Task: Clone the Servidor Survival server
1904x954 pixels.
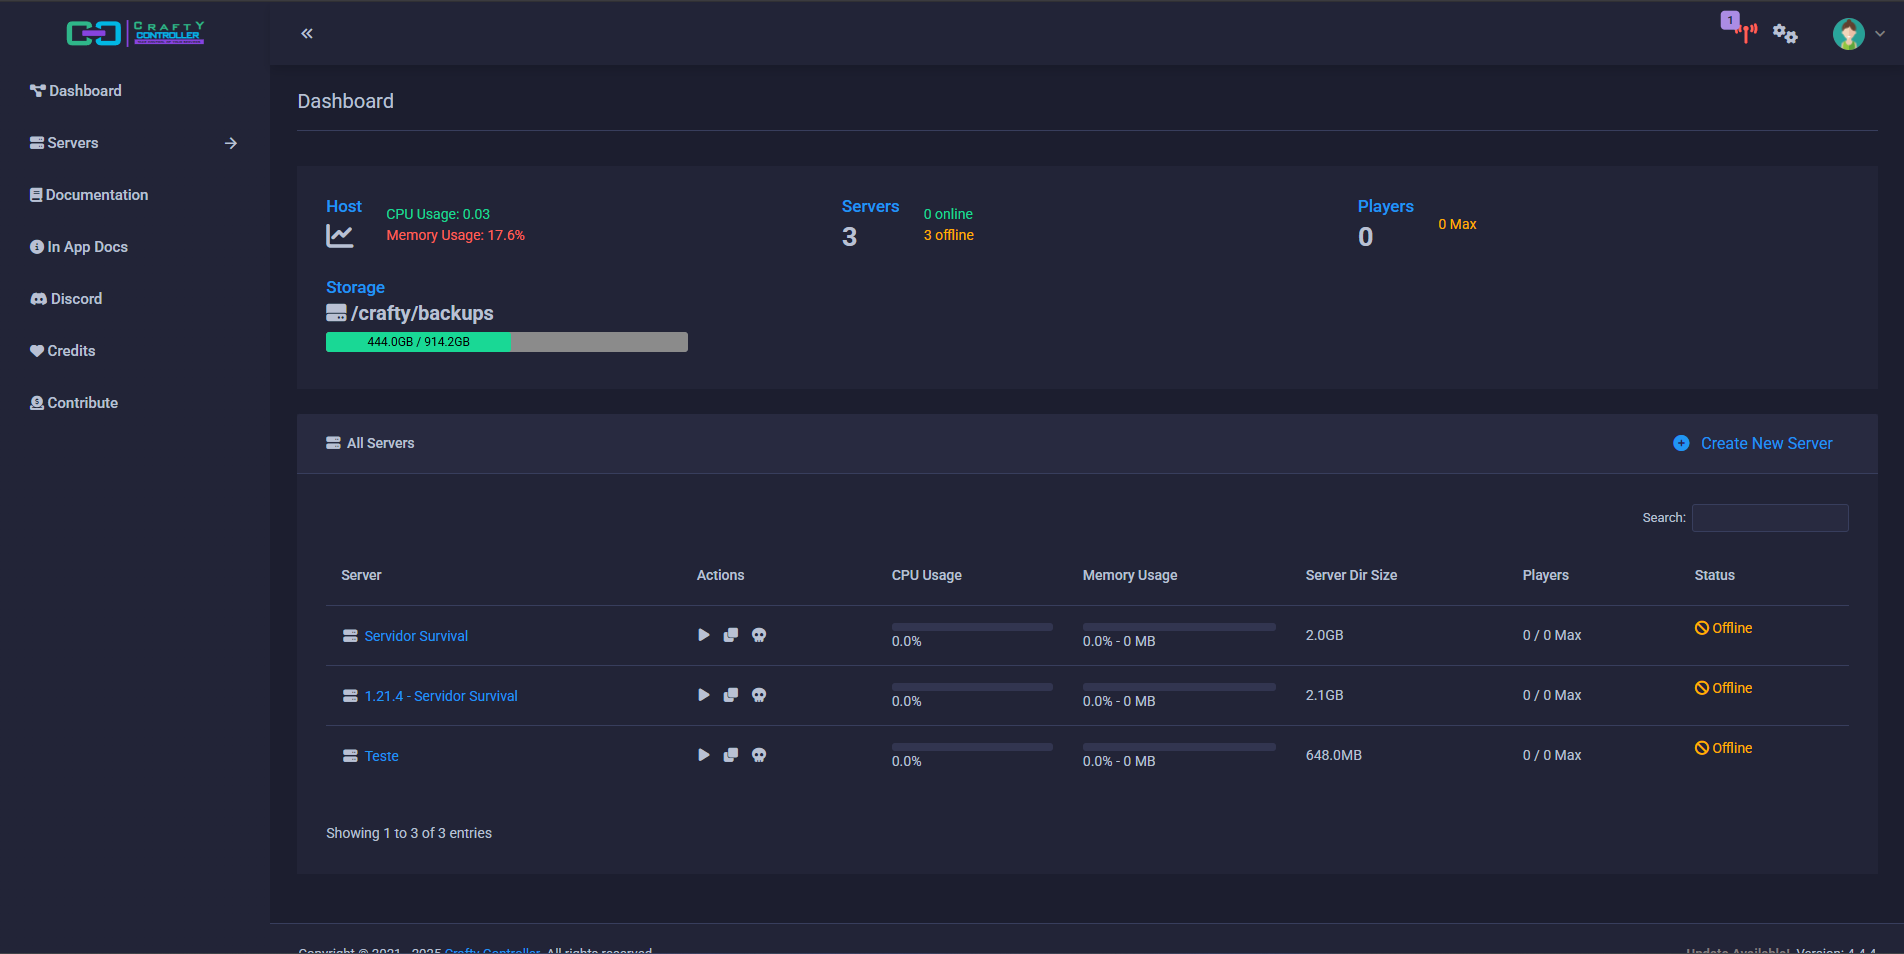Action: tap(731, 635)
